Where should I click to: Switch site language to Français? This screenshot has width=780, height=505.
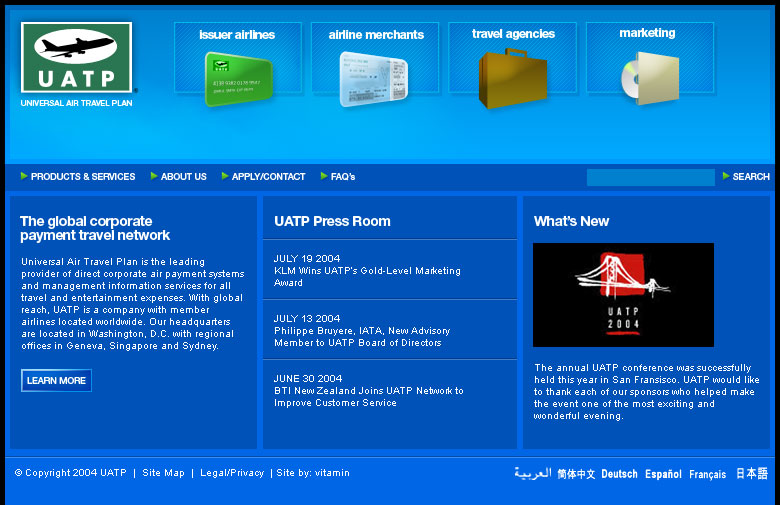(x=707, y=474)
